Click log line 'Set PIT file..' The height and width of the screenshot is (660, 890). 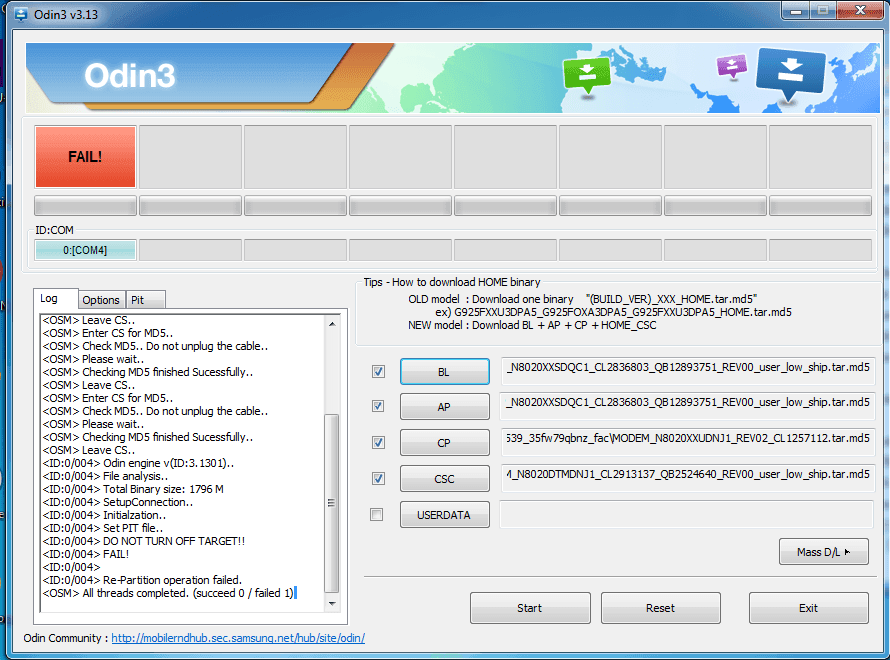(103, 528)
